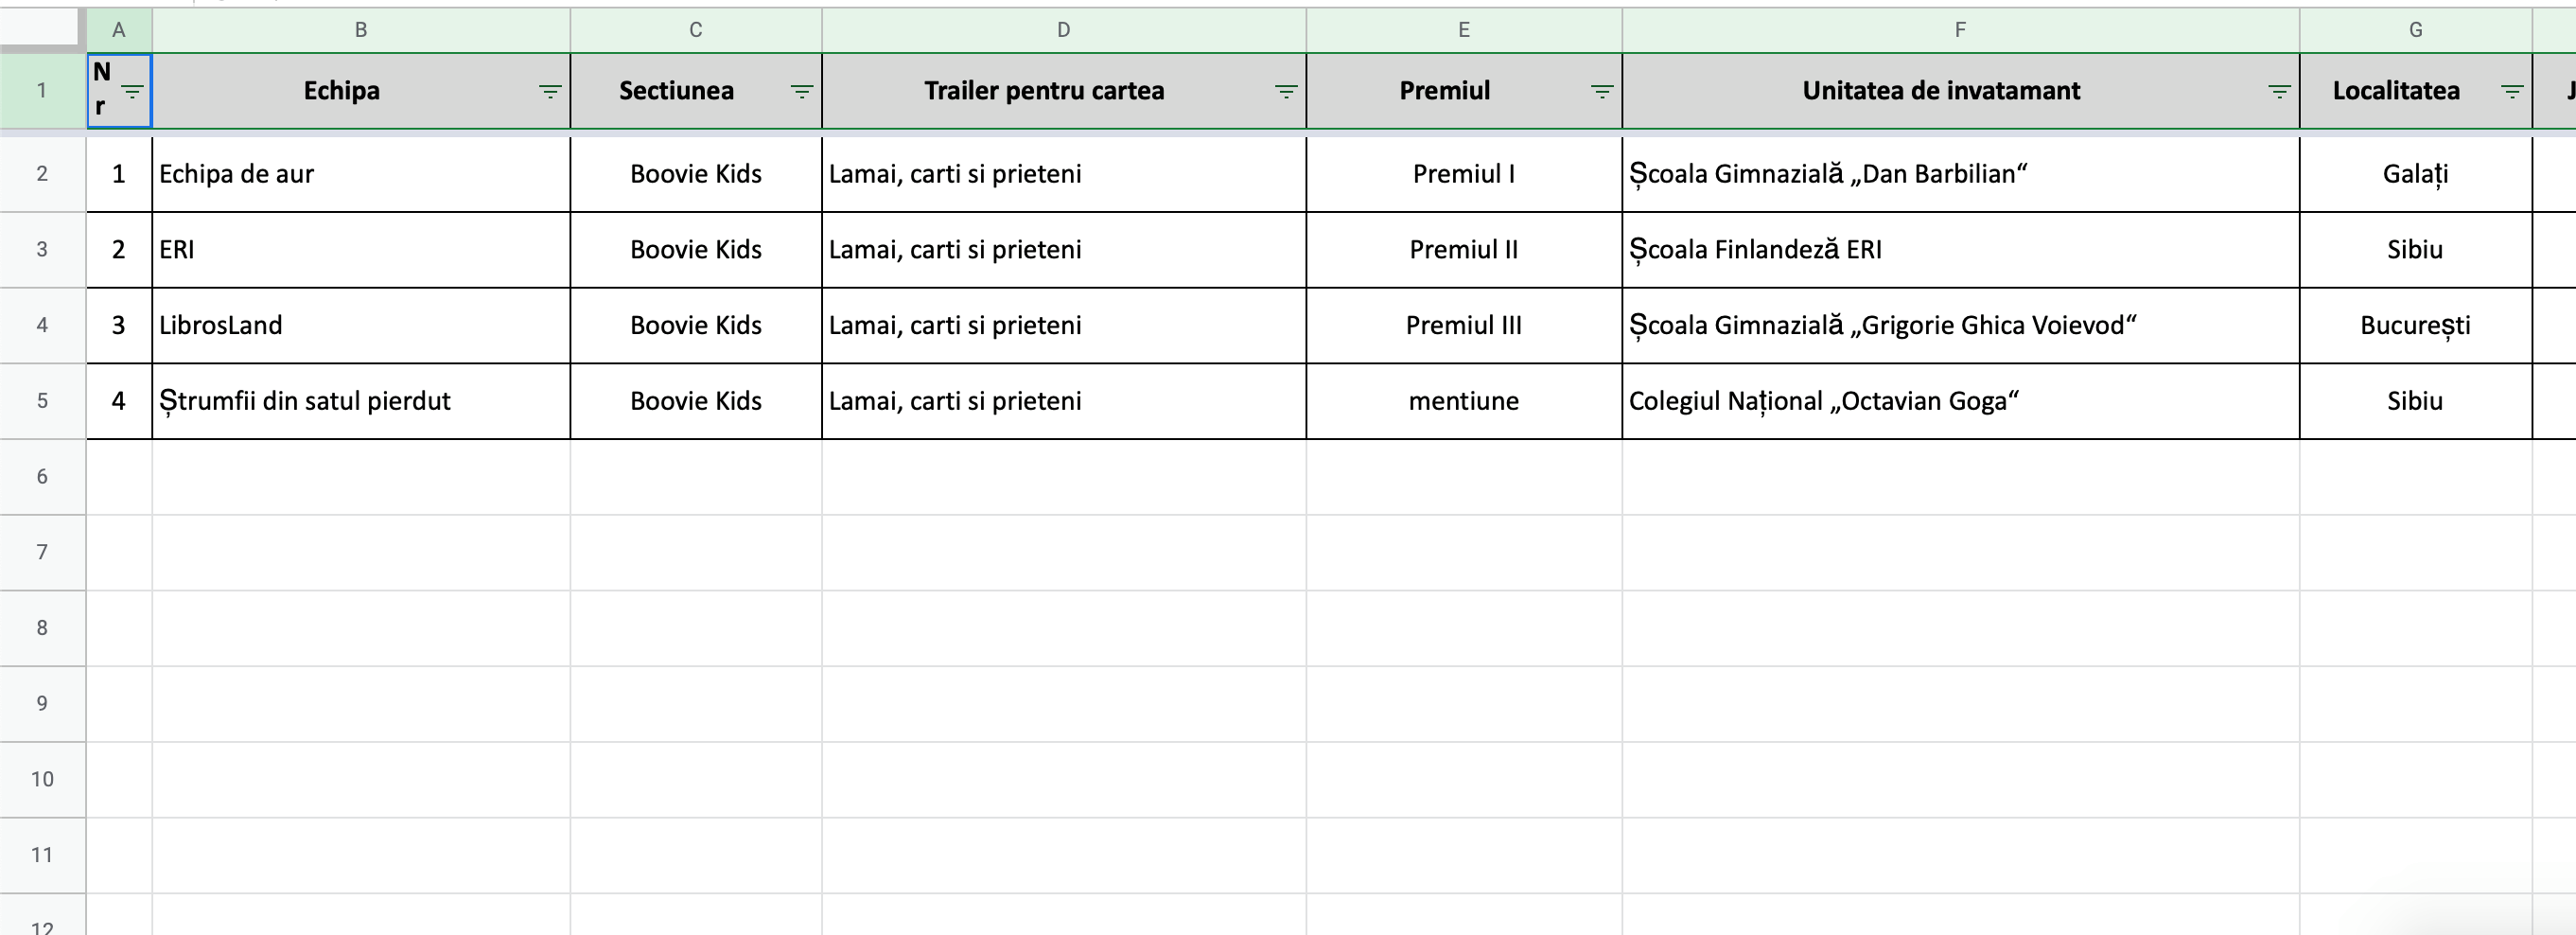Viewport: 2576px width, 935px height.
Task: Select column F header
Action: [1961, 30]
